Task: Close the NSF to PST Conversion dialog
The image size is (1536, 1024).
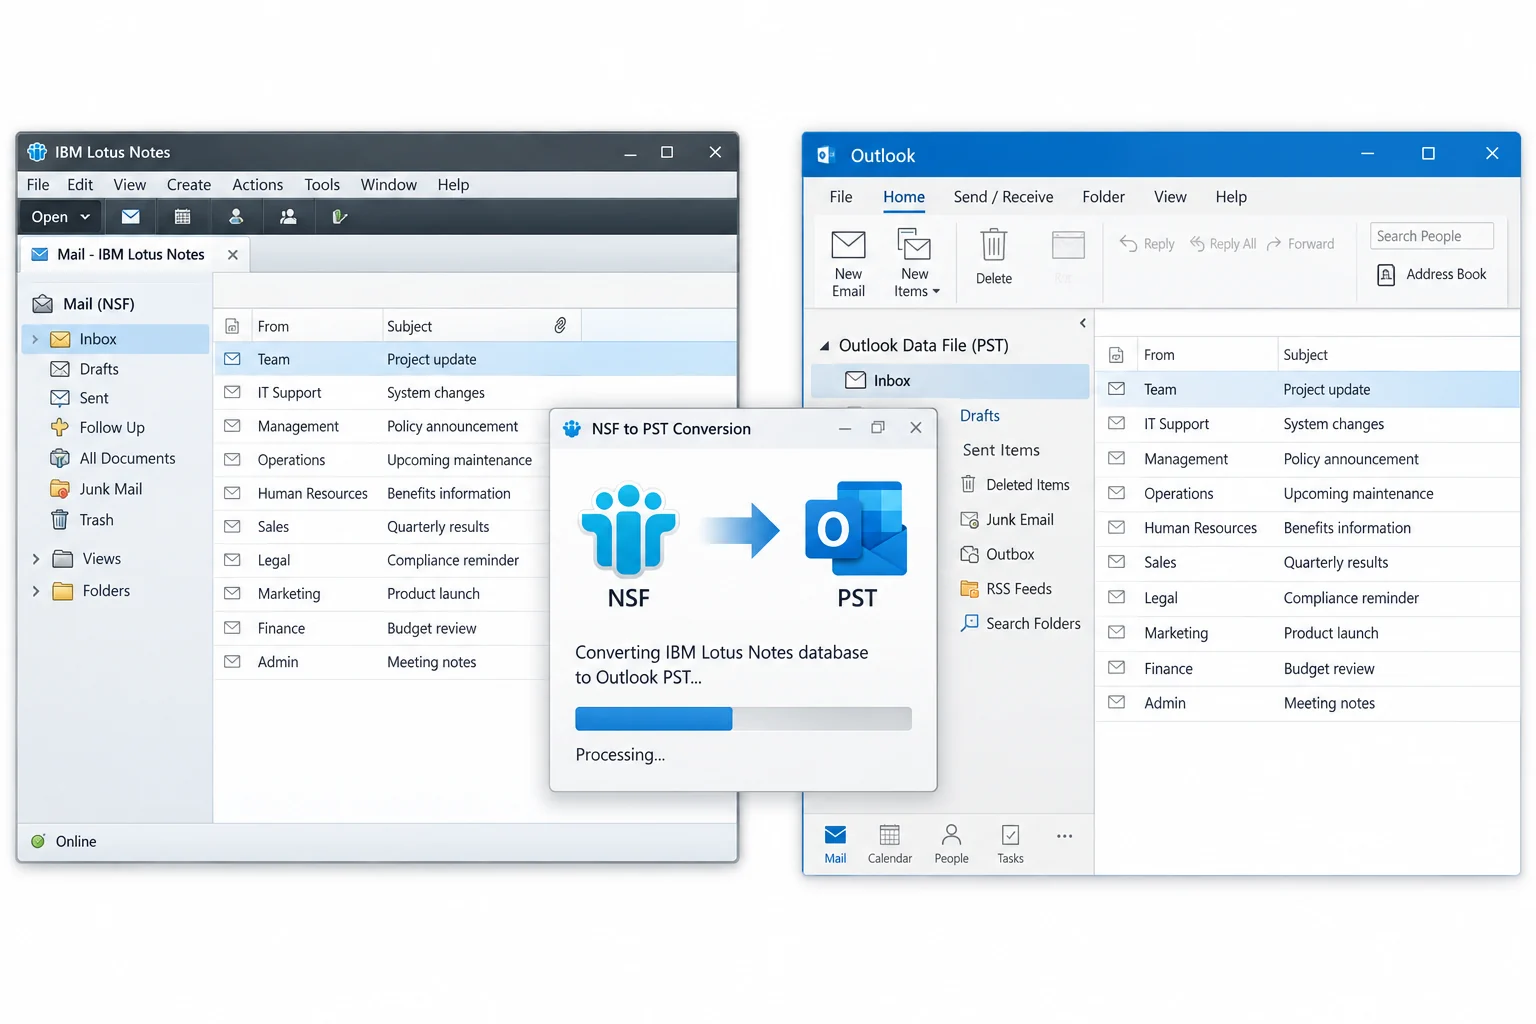Action: click(916, 427)
